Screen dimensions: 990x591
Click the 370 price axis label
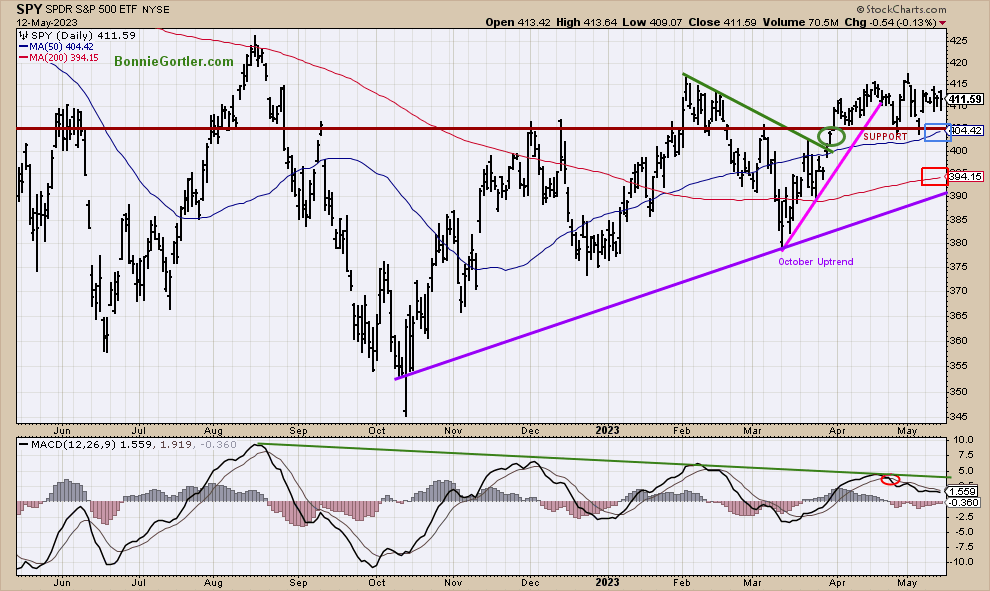click(x=958, y=290)
